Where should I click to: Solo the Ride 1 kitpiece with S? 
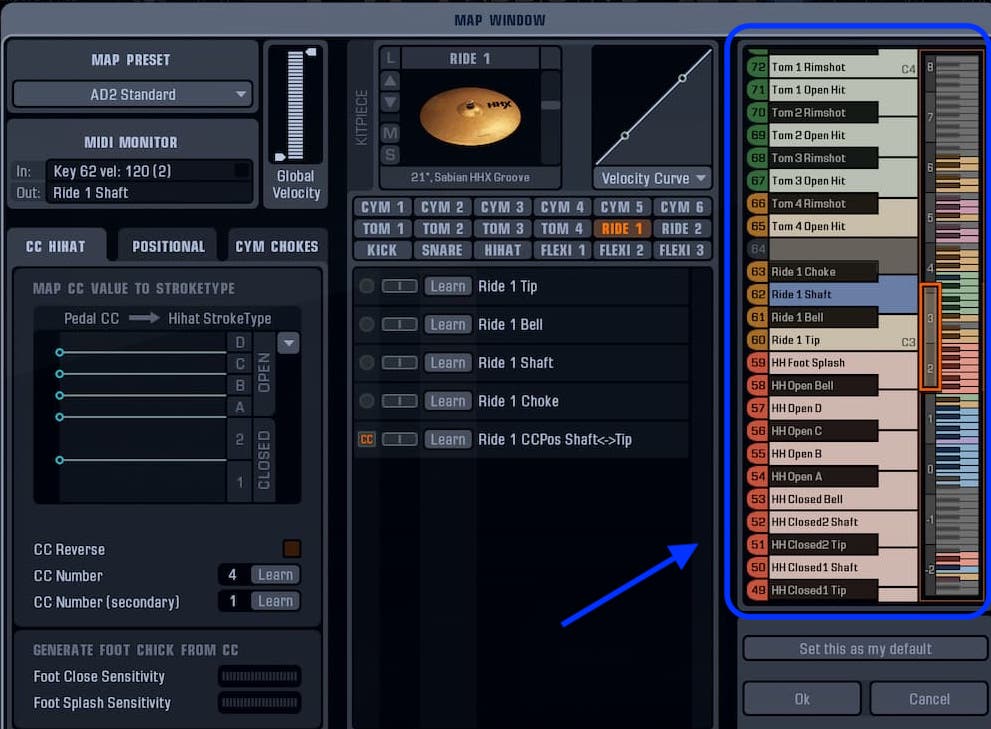click(391, 154)
